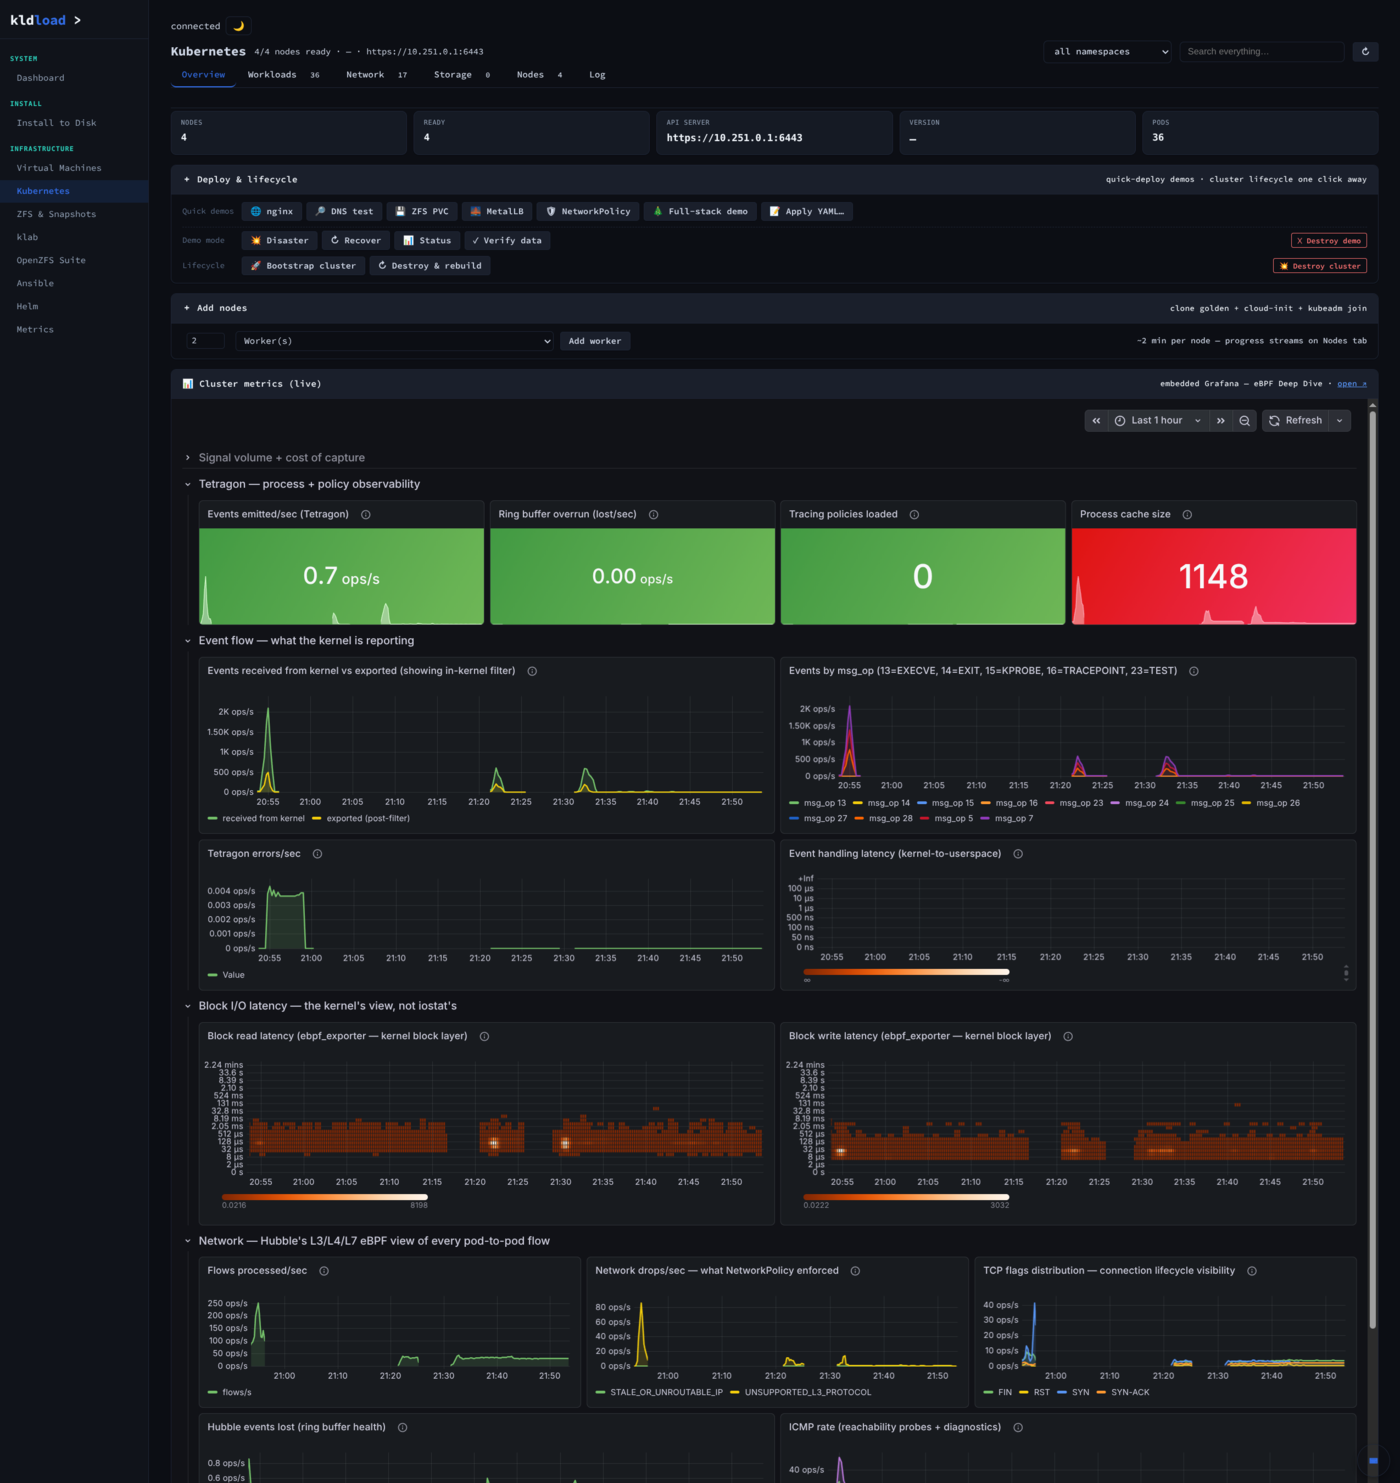The image size is (1400, 1483).
Task: Deploy the MetalLB quick demo
Action: (x=497, y=211)
